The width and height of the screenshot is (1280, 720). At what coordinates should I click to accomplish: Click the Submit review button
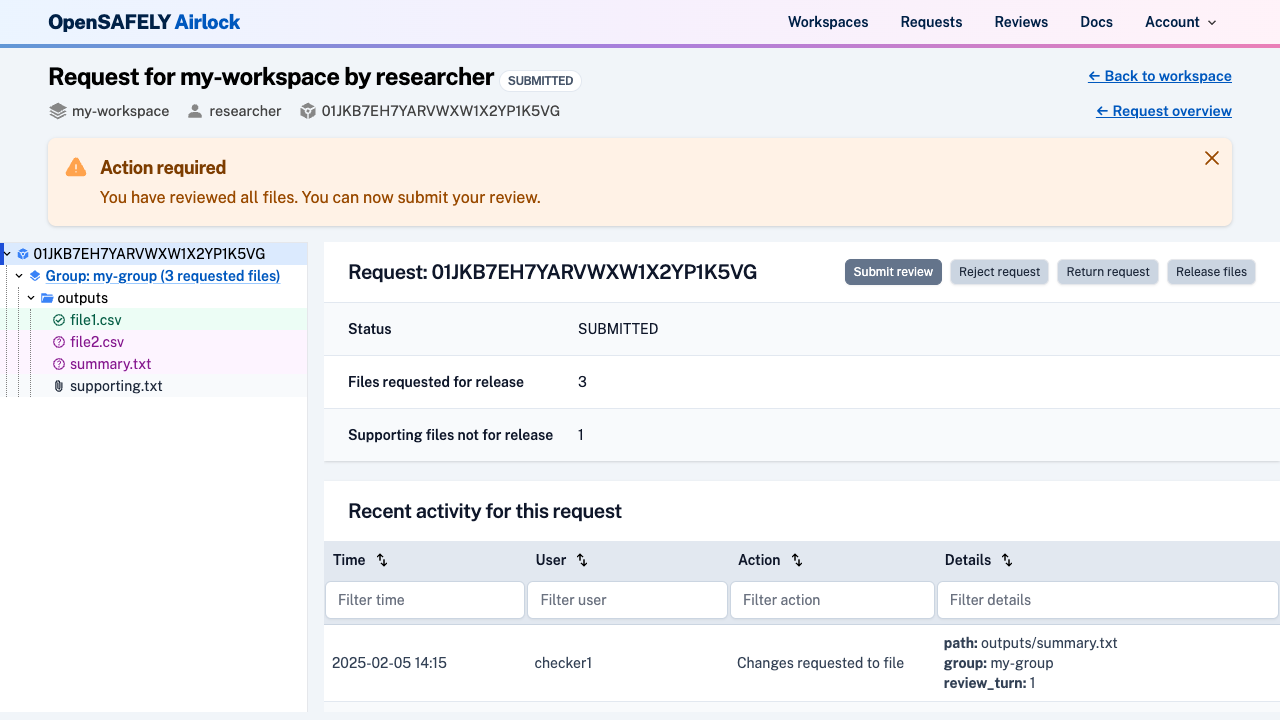[x=893, y=272]
